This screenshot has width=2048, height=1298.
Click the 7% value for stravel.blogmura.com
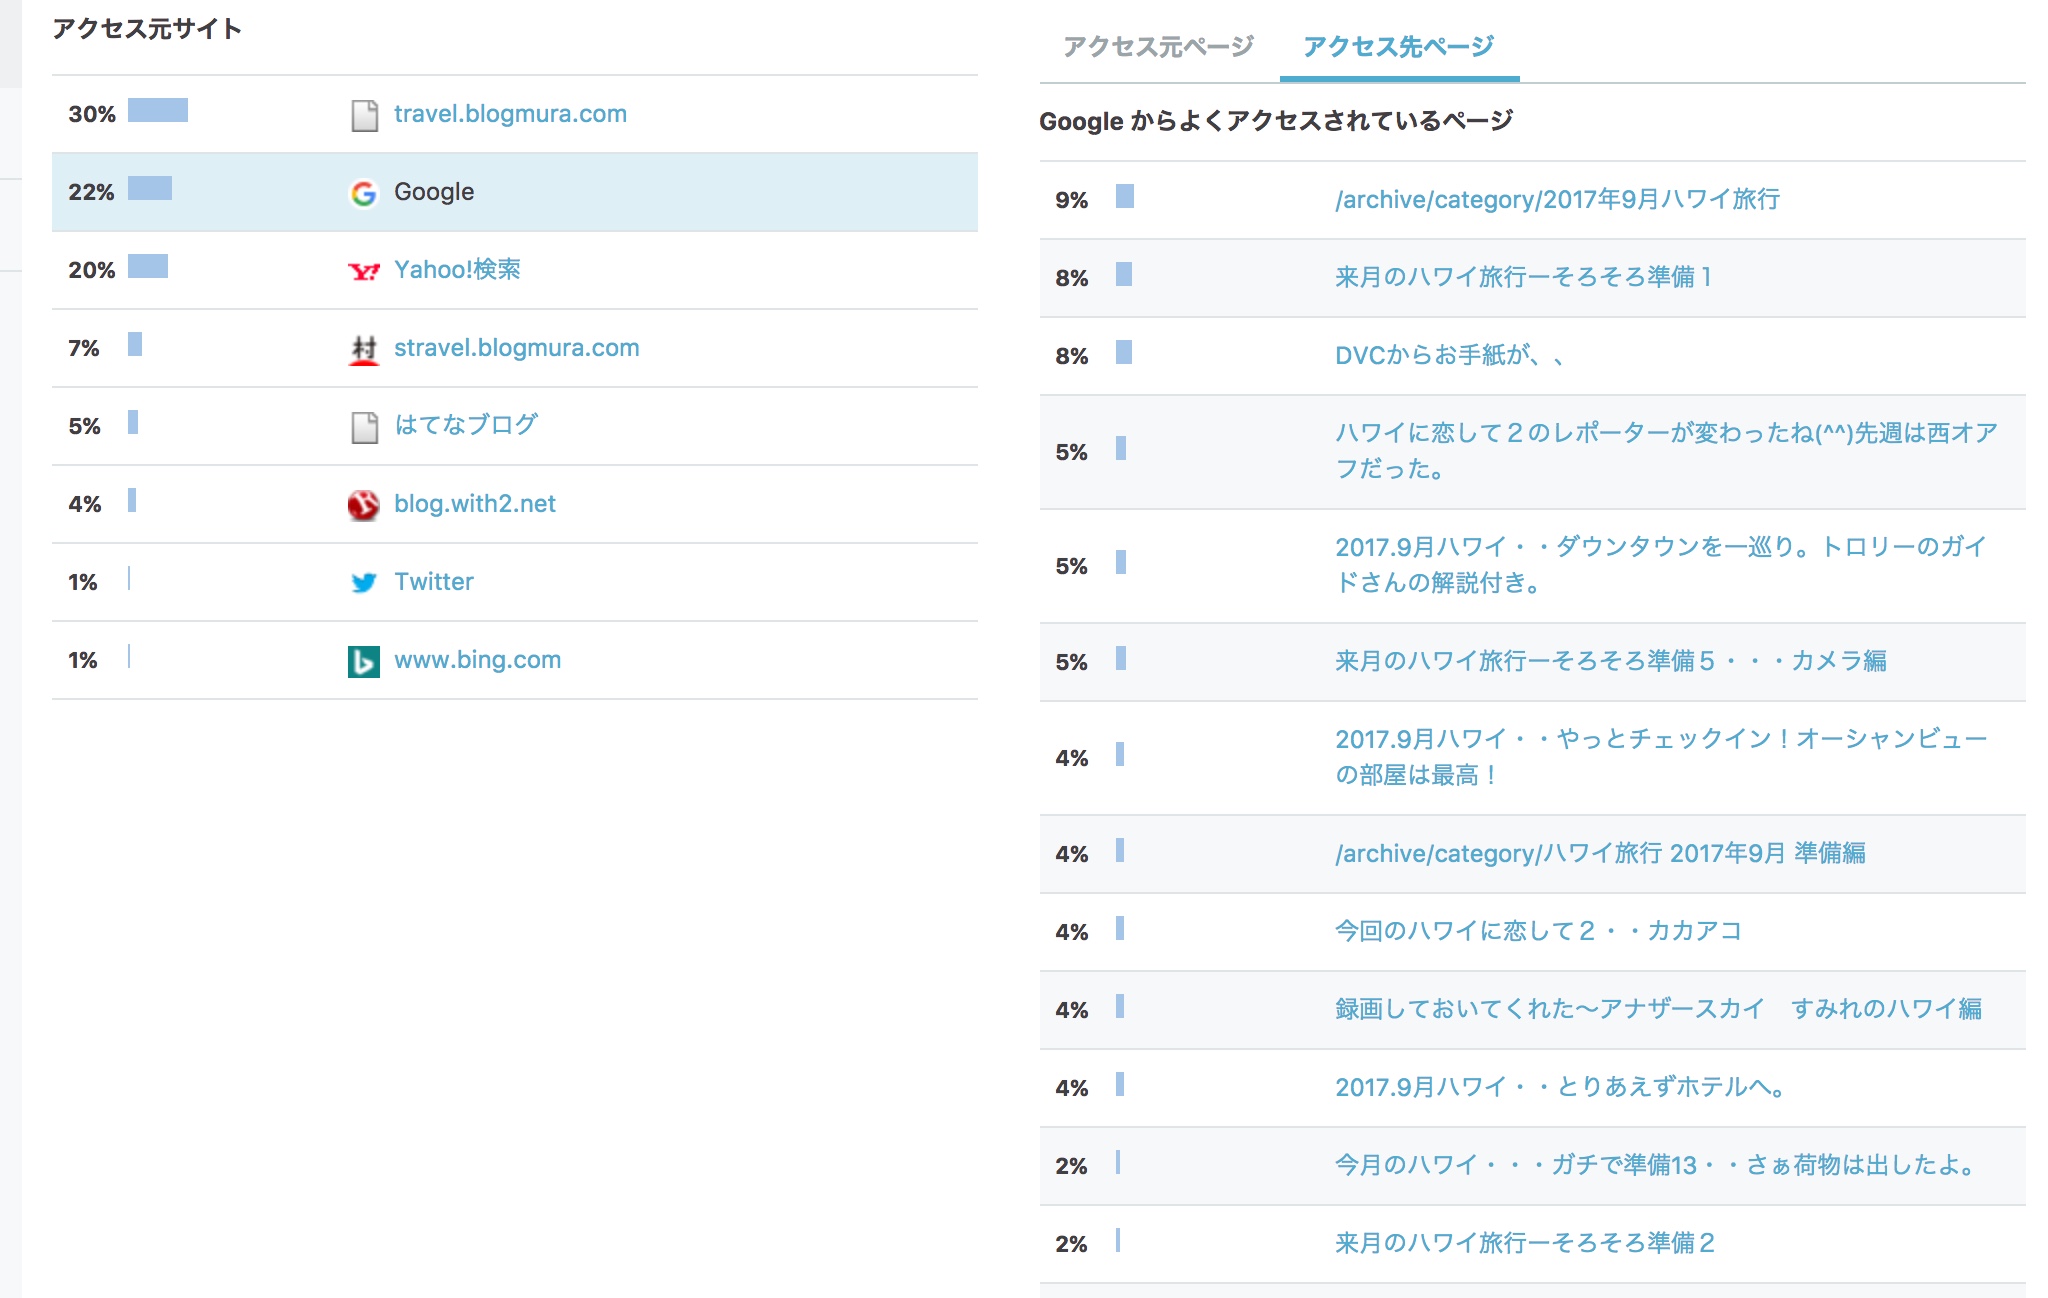click(84, 348)
